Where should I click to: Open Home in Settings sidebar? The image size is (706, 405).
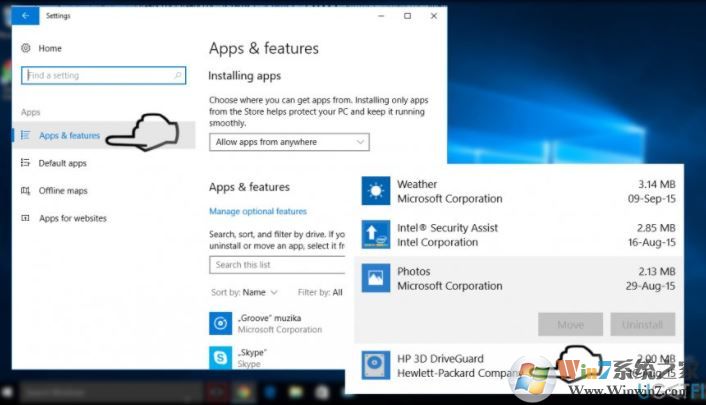coord(49,48)
